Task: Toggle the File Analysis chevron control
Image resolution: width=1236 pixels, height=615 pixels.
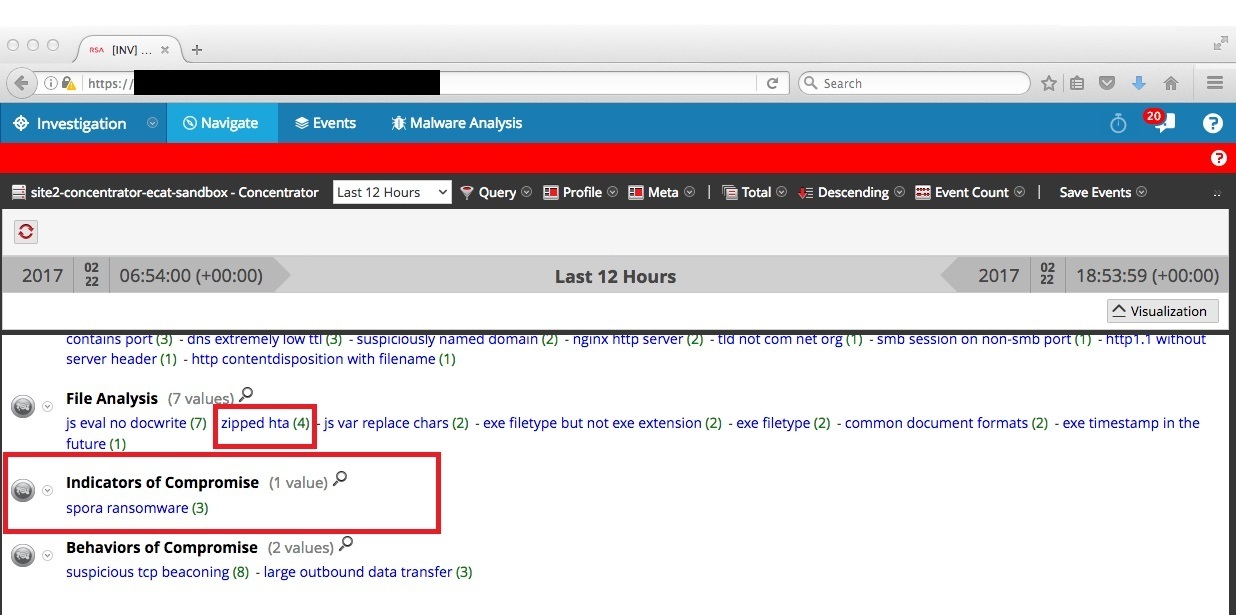Action: pos(46,407)
